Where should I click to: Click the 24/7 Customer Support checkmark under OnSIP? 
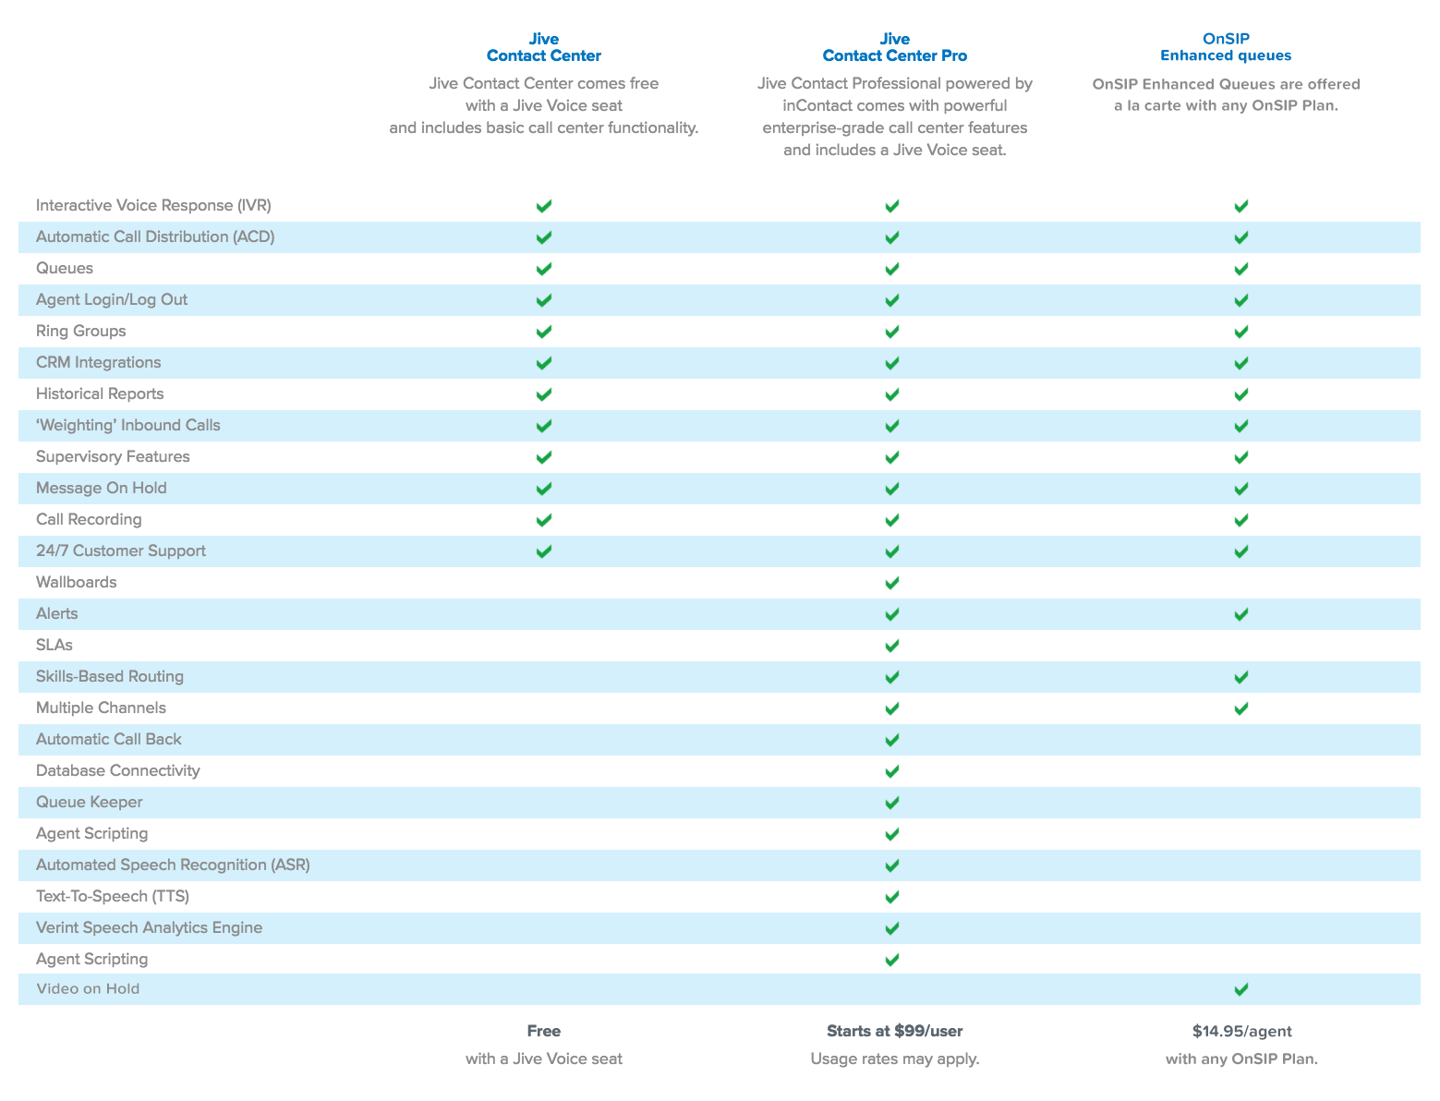pyautogui.click(x=1241, y=551)
